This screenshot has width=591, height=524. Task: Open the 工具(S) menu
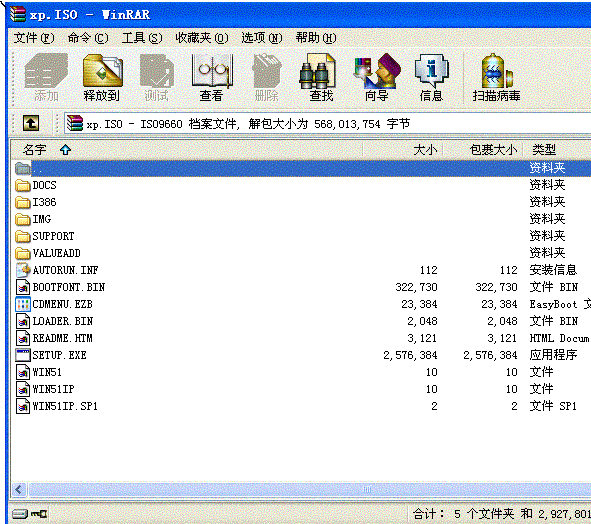pyautogui.click(x=142, y=38)
